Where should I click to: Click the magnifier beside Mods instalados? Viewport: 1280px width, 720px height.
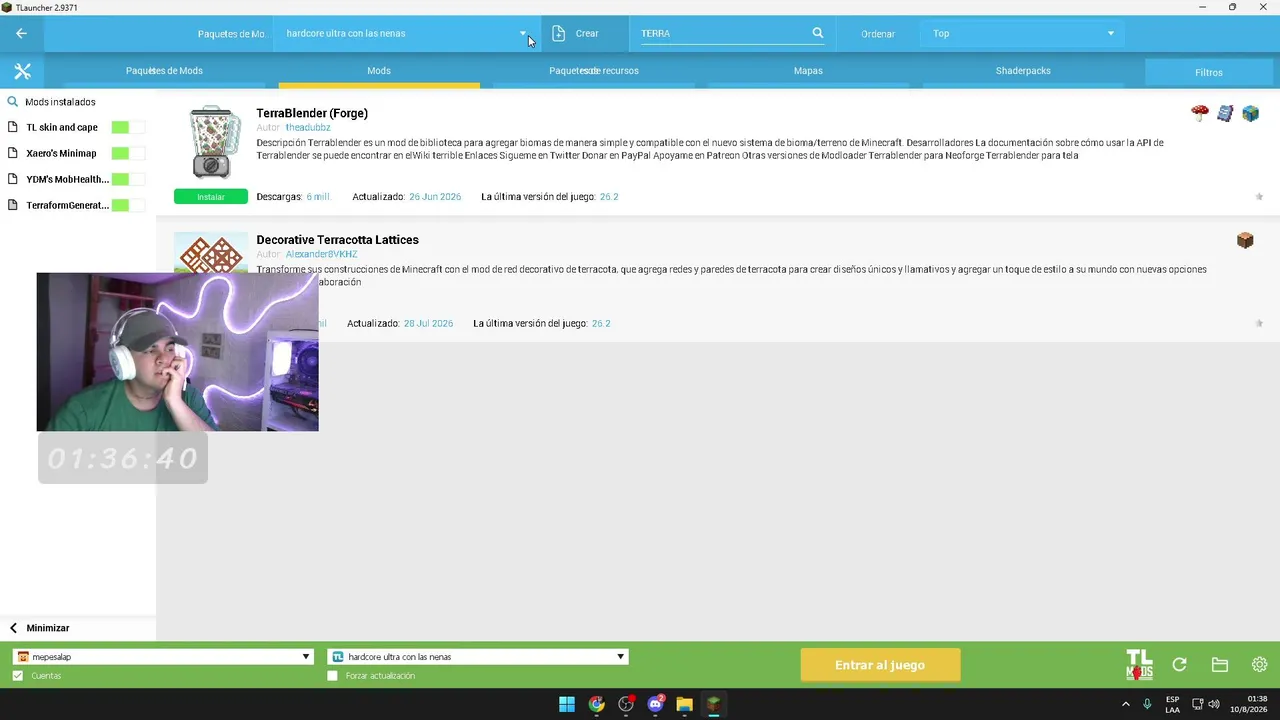point(13,102)
